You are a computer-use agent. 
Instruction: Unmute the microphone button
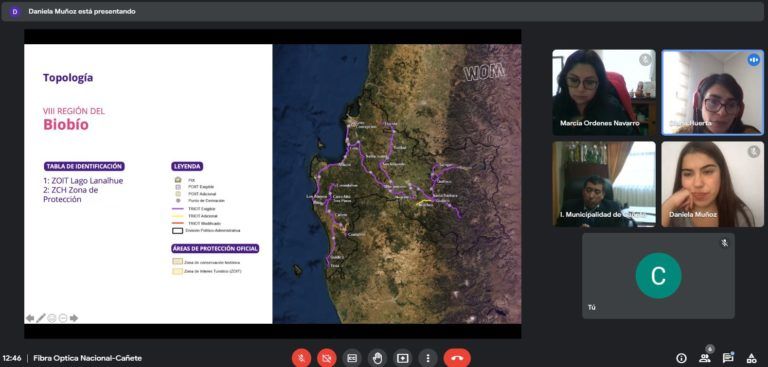(x=301, y=358)
